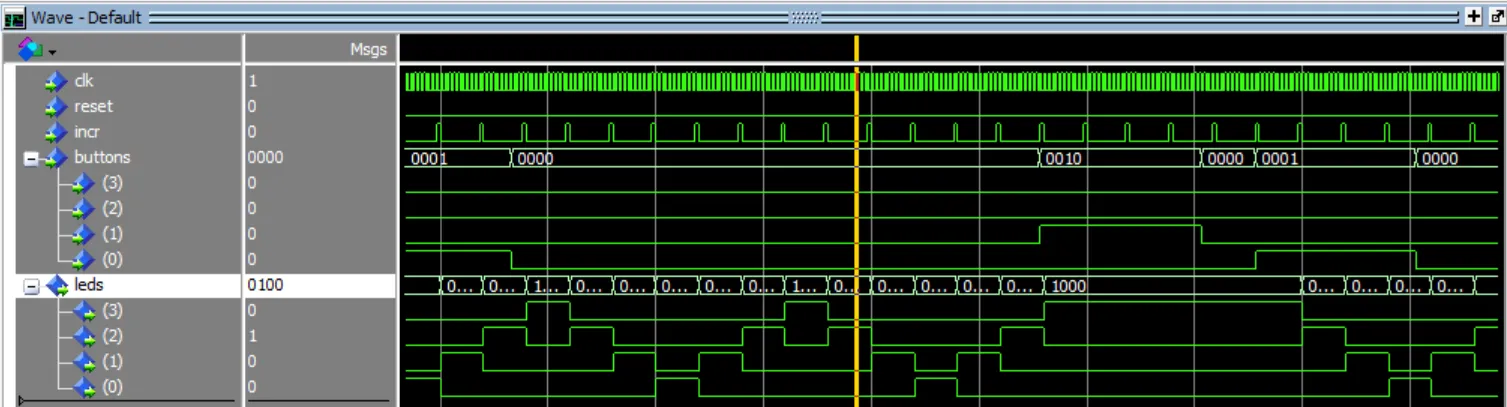Select the reset signal name
Image resolution: width=1507 pixels, height=407 pixels.
[93, 107]
